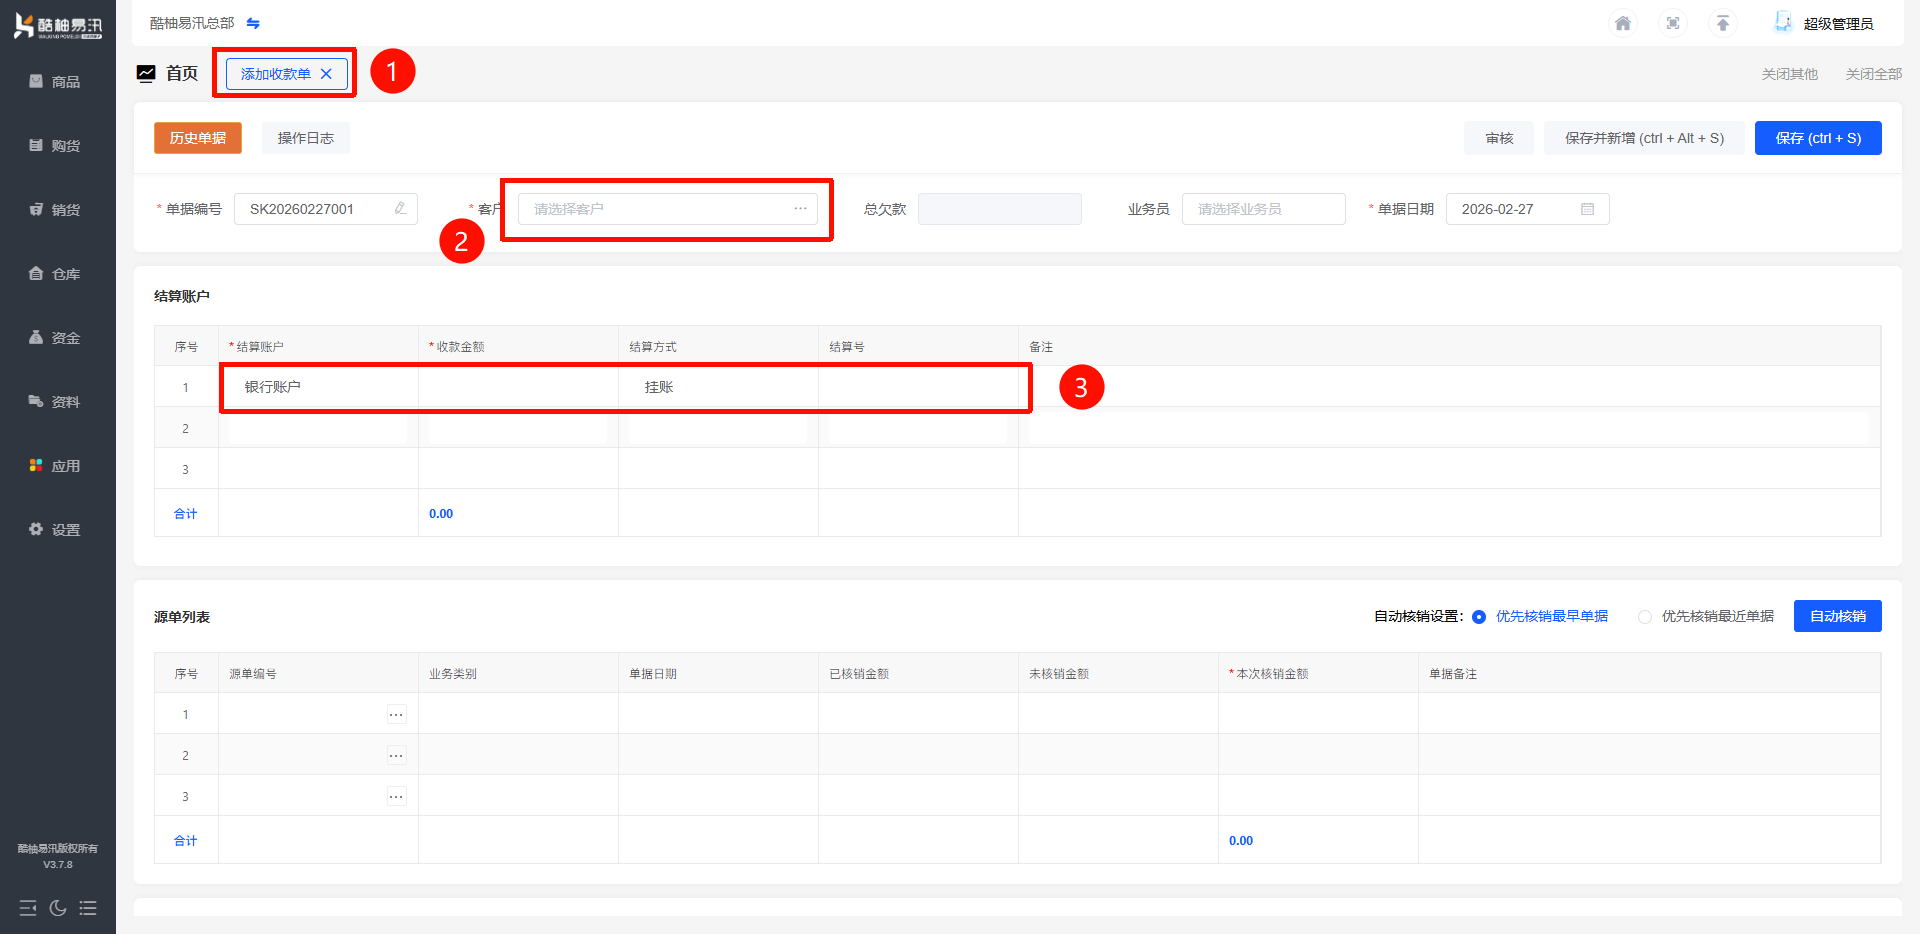Close the 添加收款单 tab
Viewport: 1920px width, 934px height.
326,74
